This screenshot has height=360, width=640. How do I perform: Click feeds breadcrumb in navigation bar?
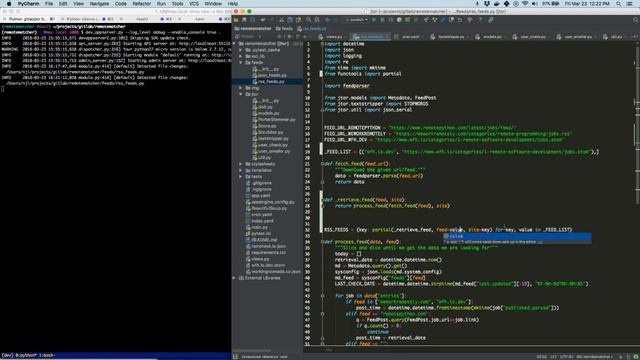284,29
